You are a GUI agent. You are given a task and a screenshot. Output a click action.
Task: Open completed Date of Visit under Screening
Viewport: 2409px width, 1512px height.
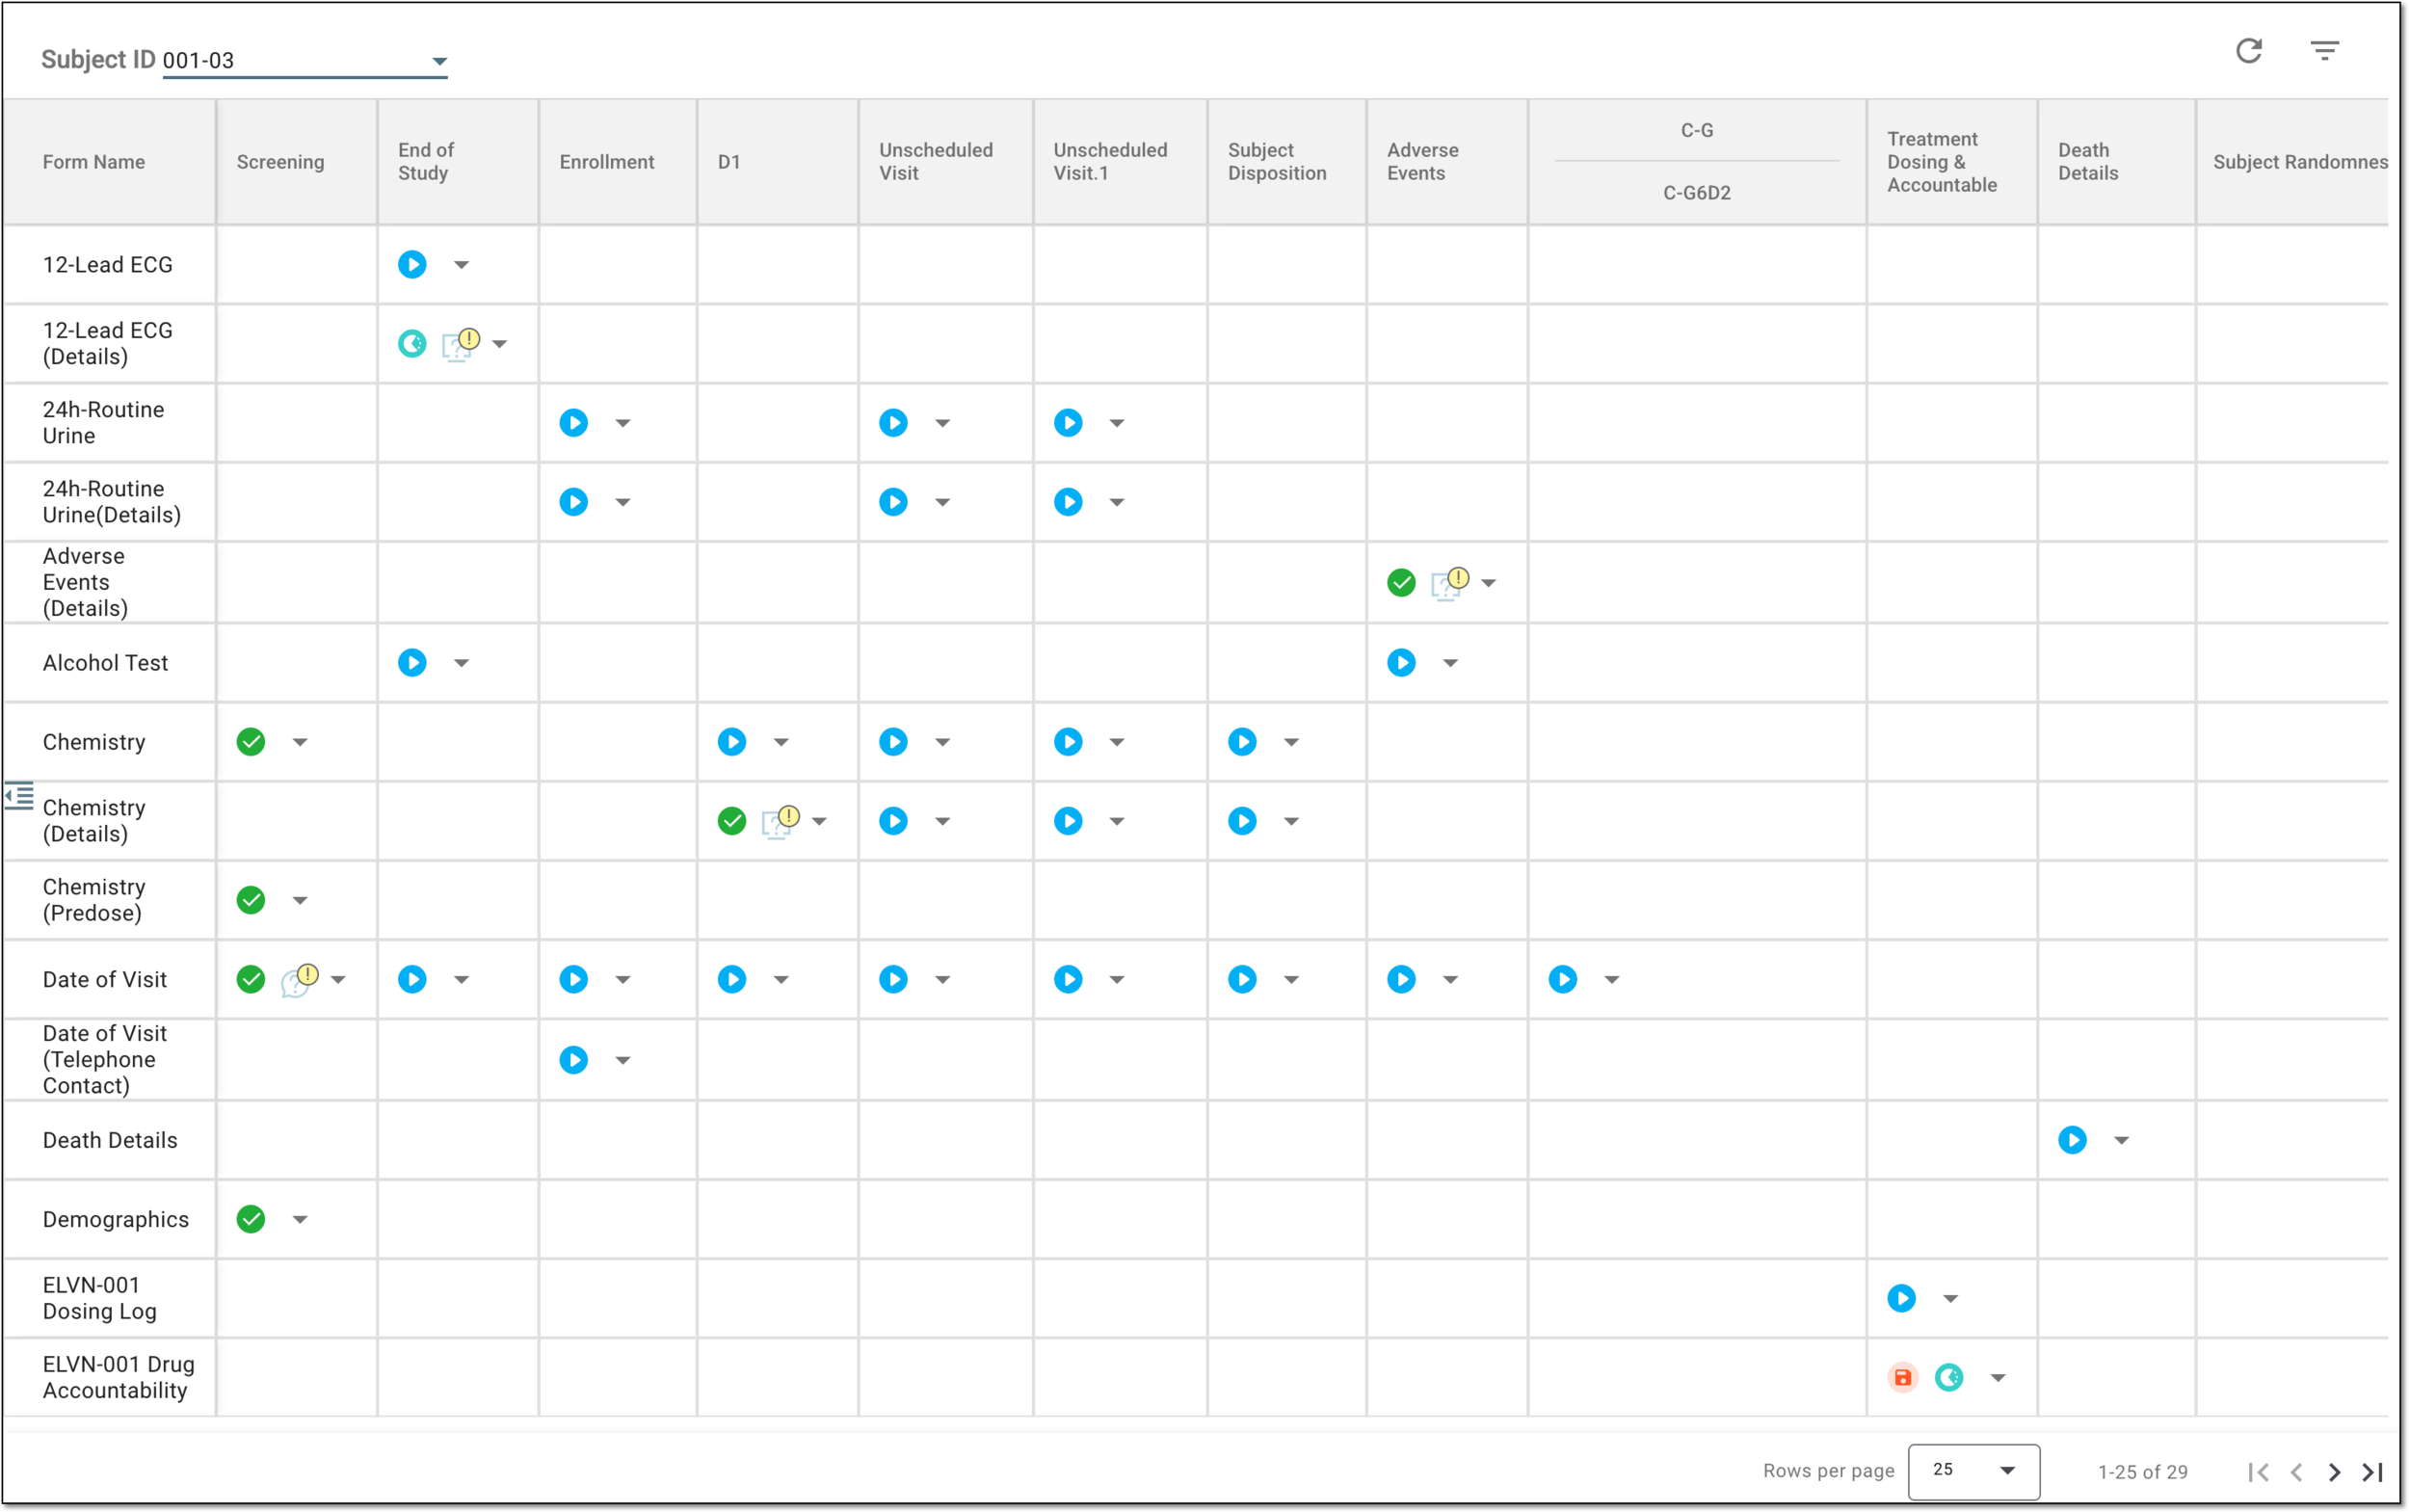coord(251,980)
